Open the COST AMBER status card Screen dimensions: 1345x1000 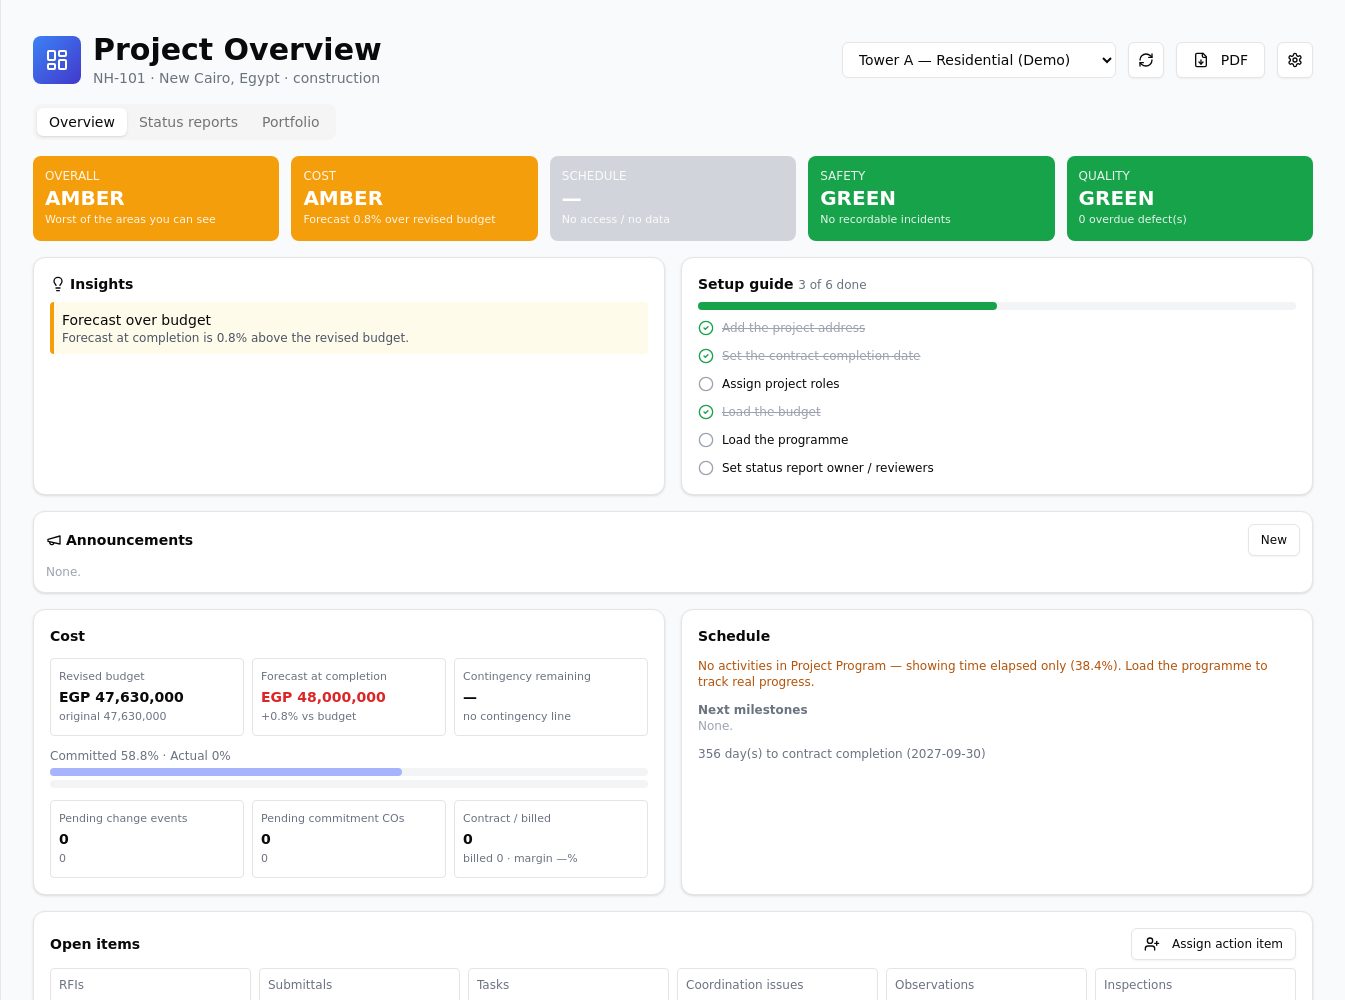(414, 198)
